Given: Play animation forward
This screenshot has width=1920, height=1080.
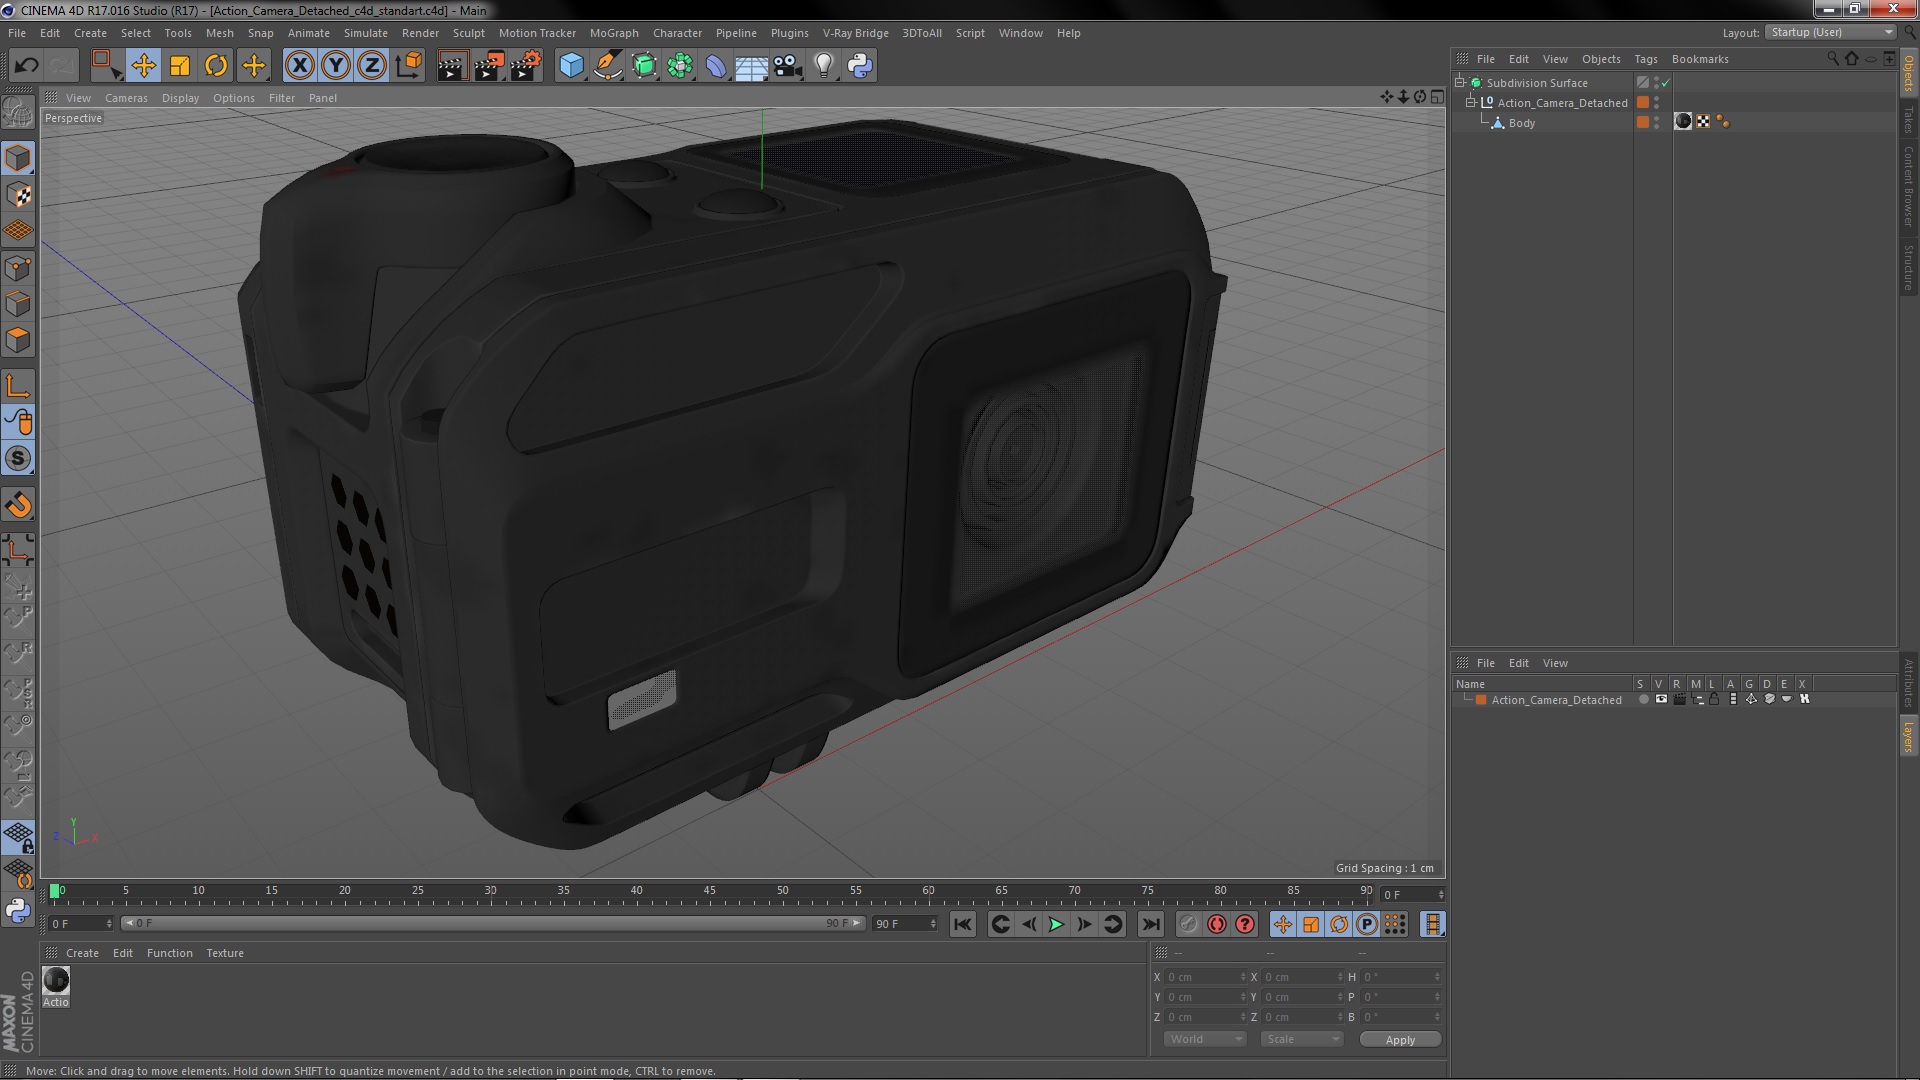Looking at the screenshot, I should [1056, 924].
